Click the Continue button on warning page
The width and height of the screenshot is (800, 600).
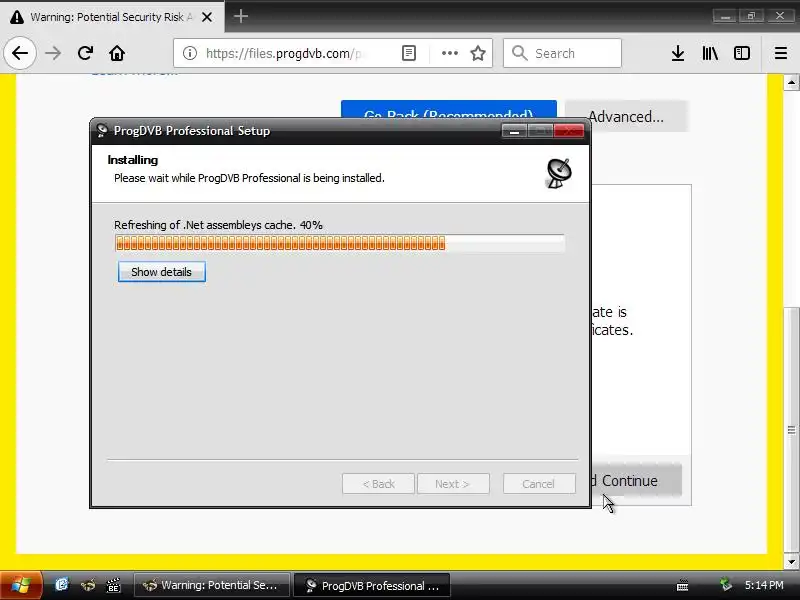click(636, 480)
